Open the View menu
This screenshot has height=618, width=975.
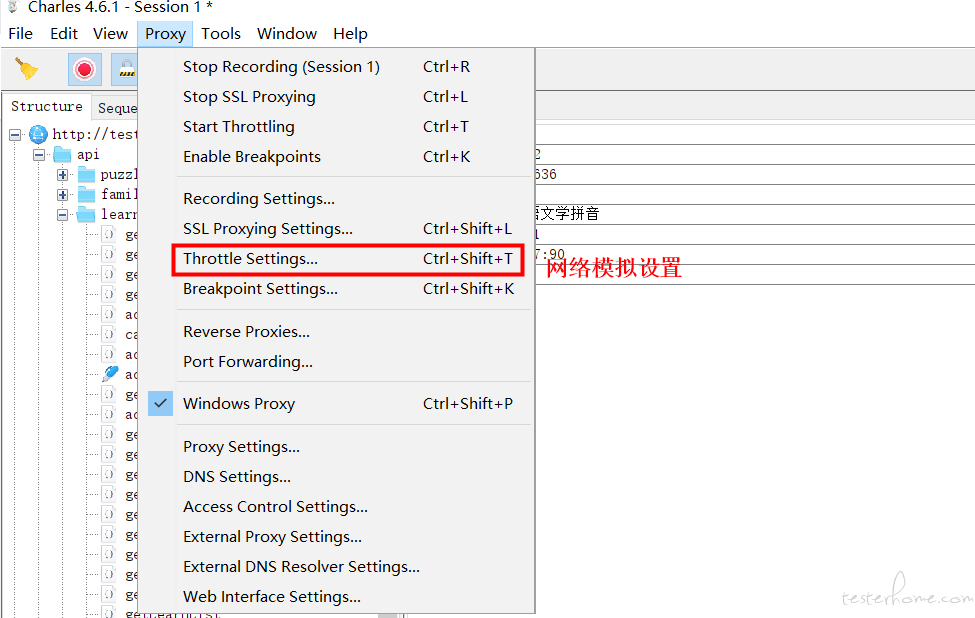coord(111,34)
